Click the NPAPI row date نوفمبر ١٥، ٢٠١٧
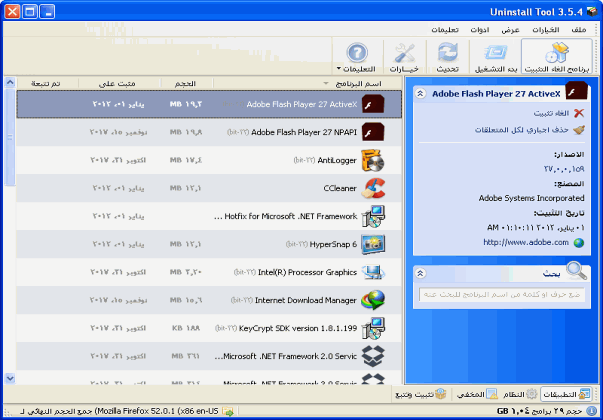Screen dimensions: 603x420 click(x=118, y=132)
